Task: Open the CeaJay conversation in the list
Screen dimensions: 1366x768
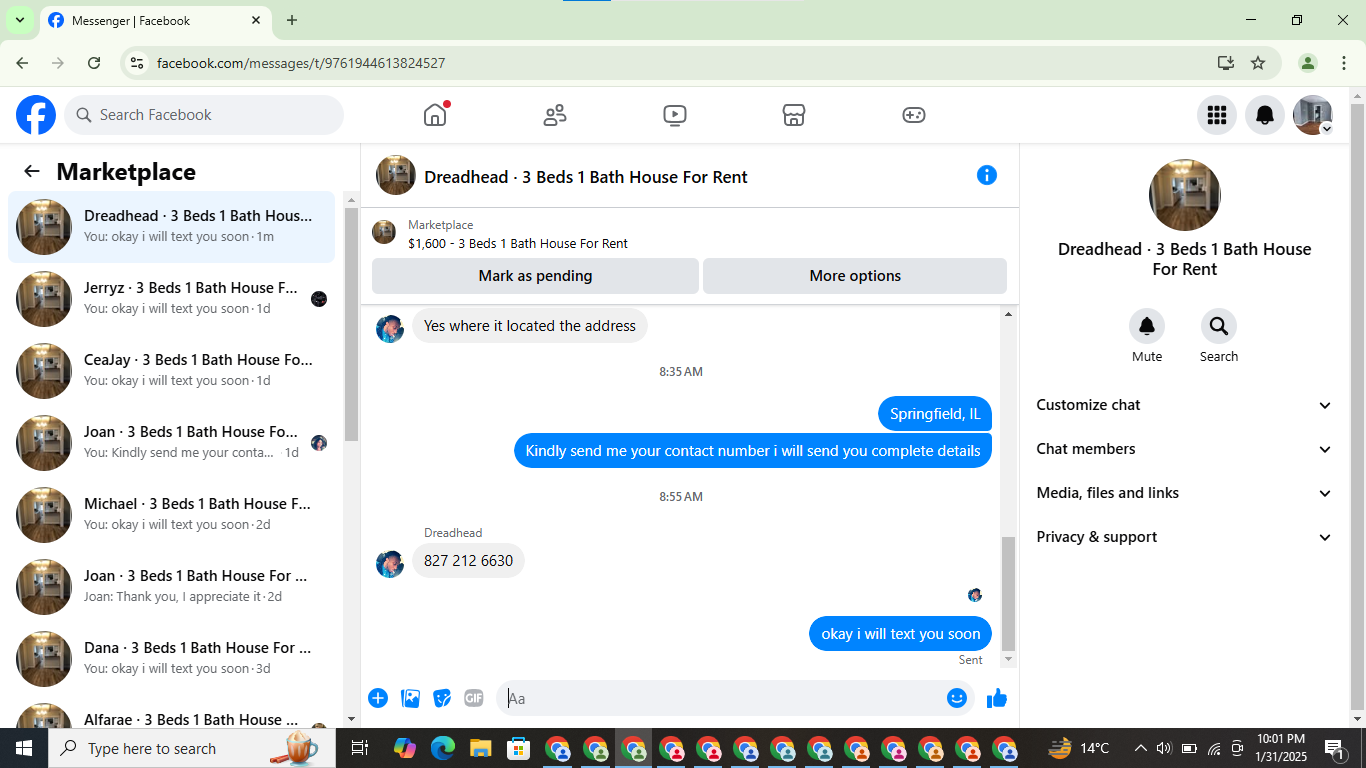Action: [171, 371]
